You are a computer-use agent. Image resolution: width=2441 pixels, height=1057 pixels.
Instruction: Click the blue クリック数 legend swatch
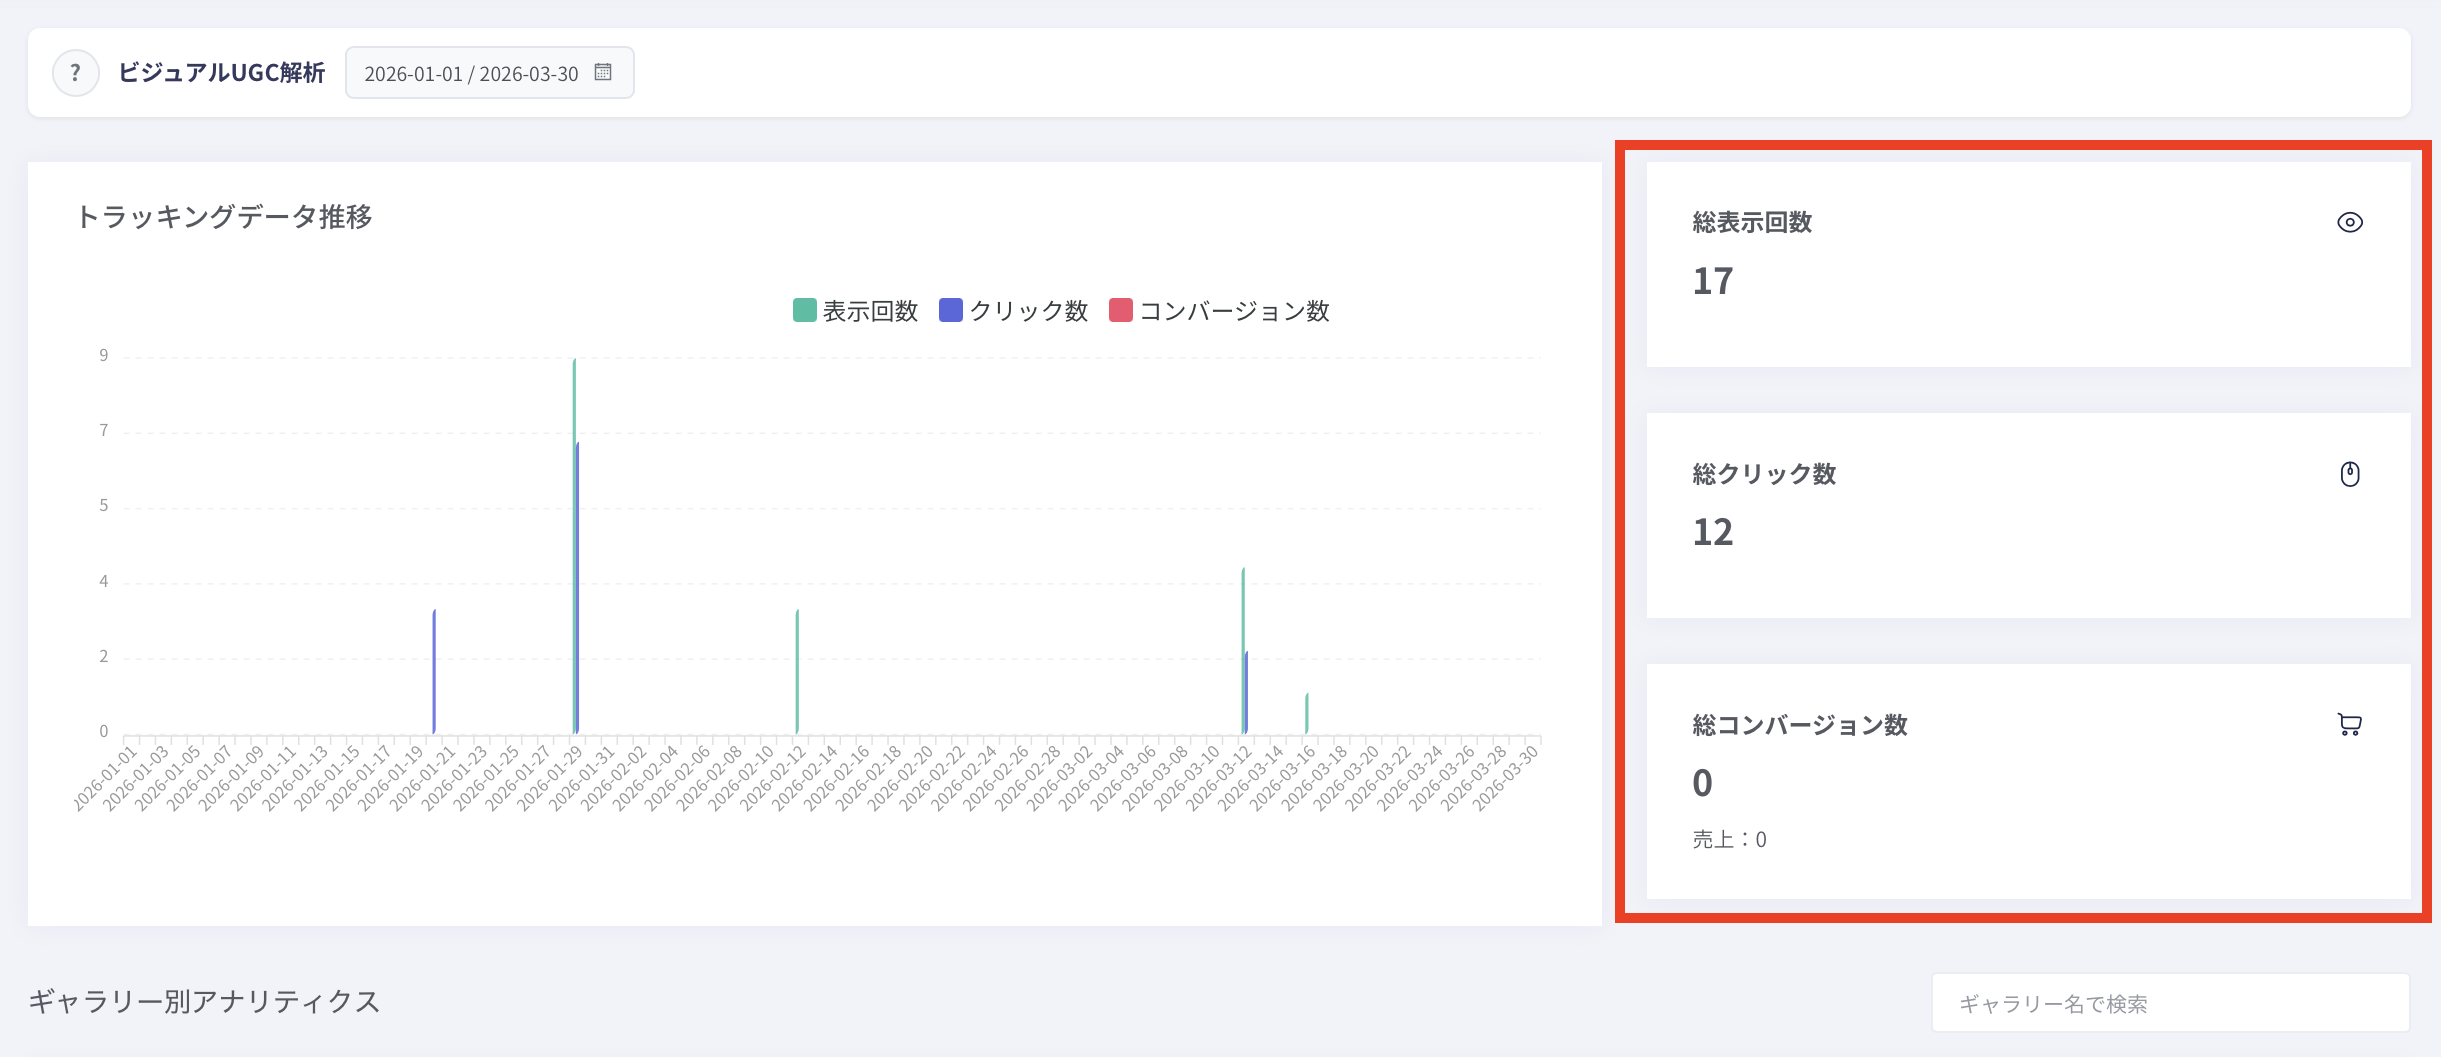point(951,310)
